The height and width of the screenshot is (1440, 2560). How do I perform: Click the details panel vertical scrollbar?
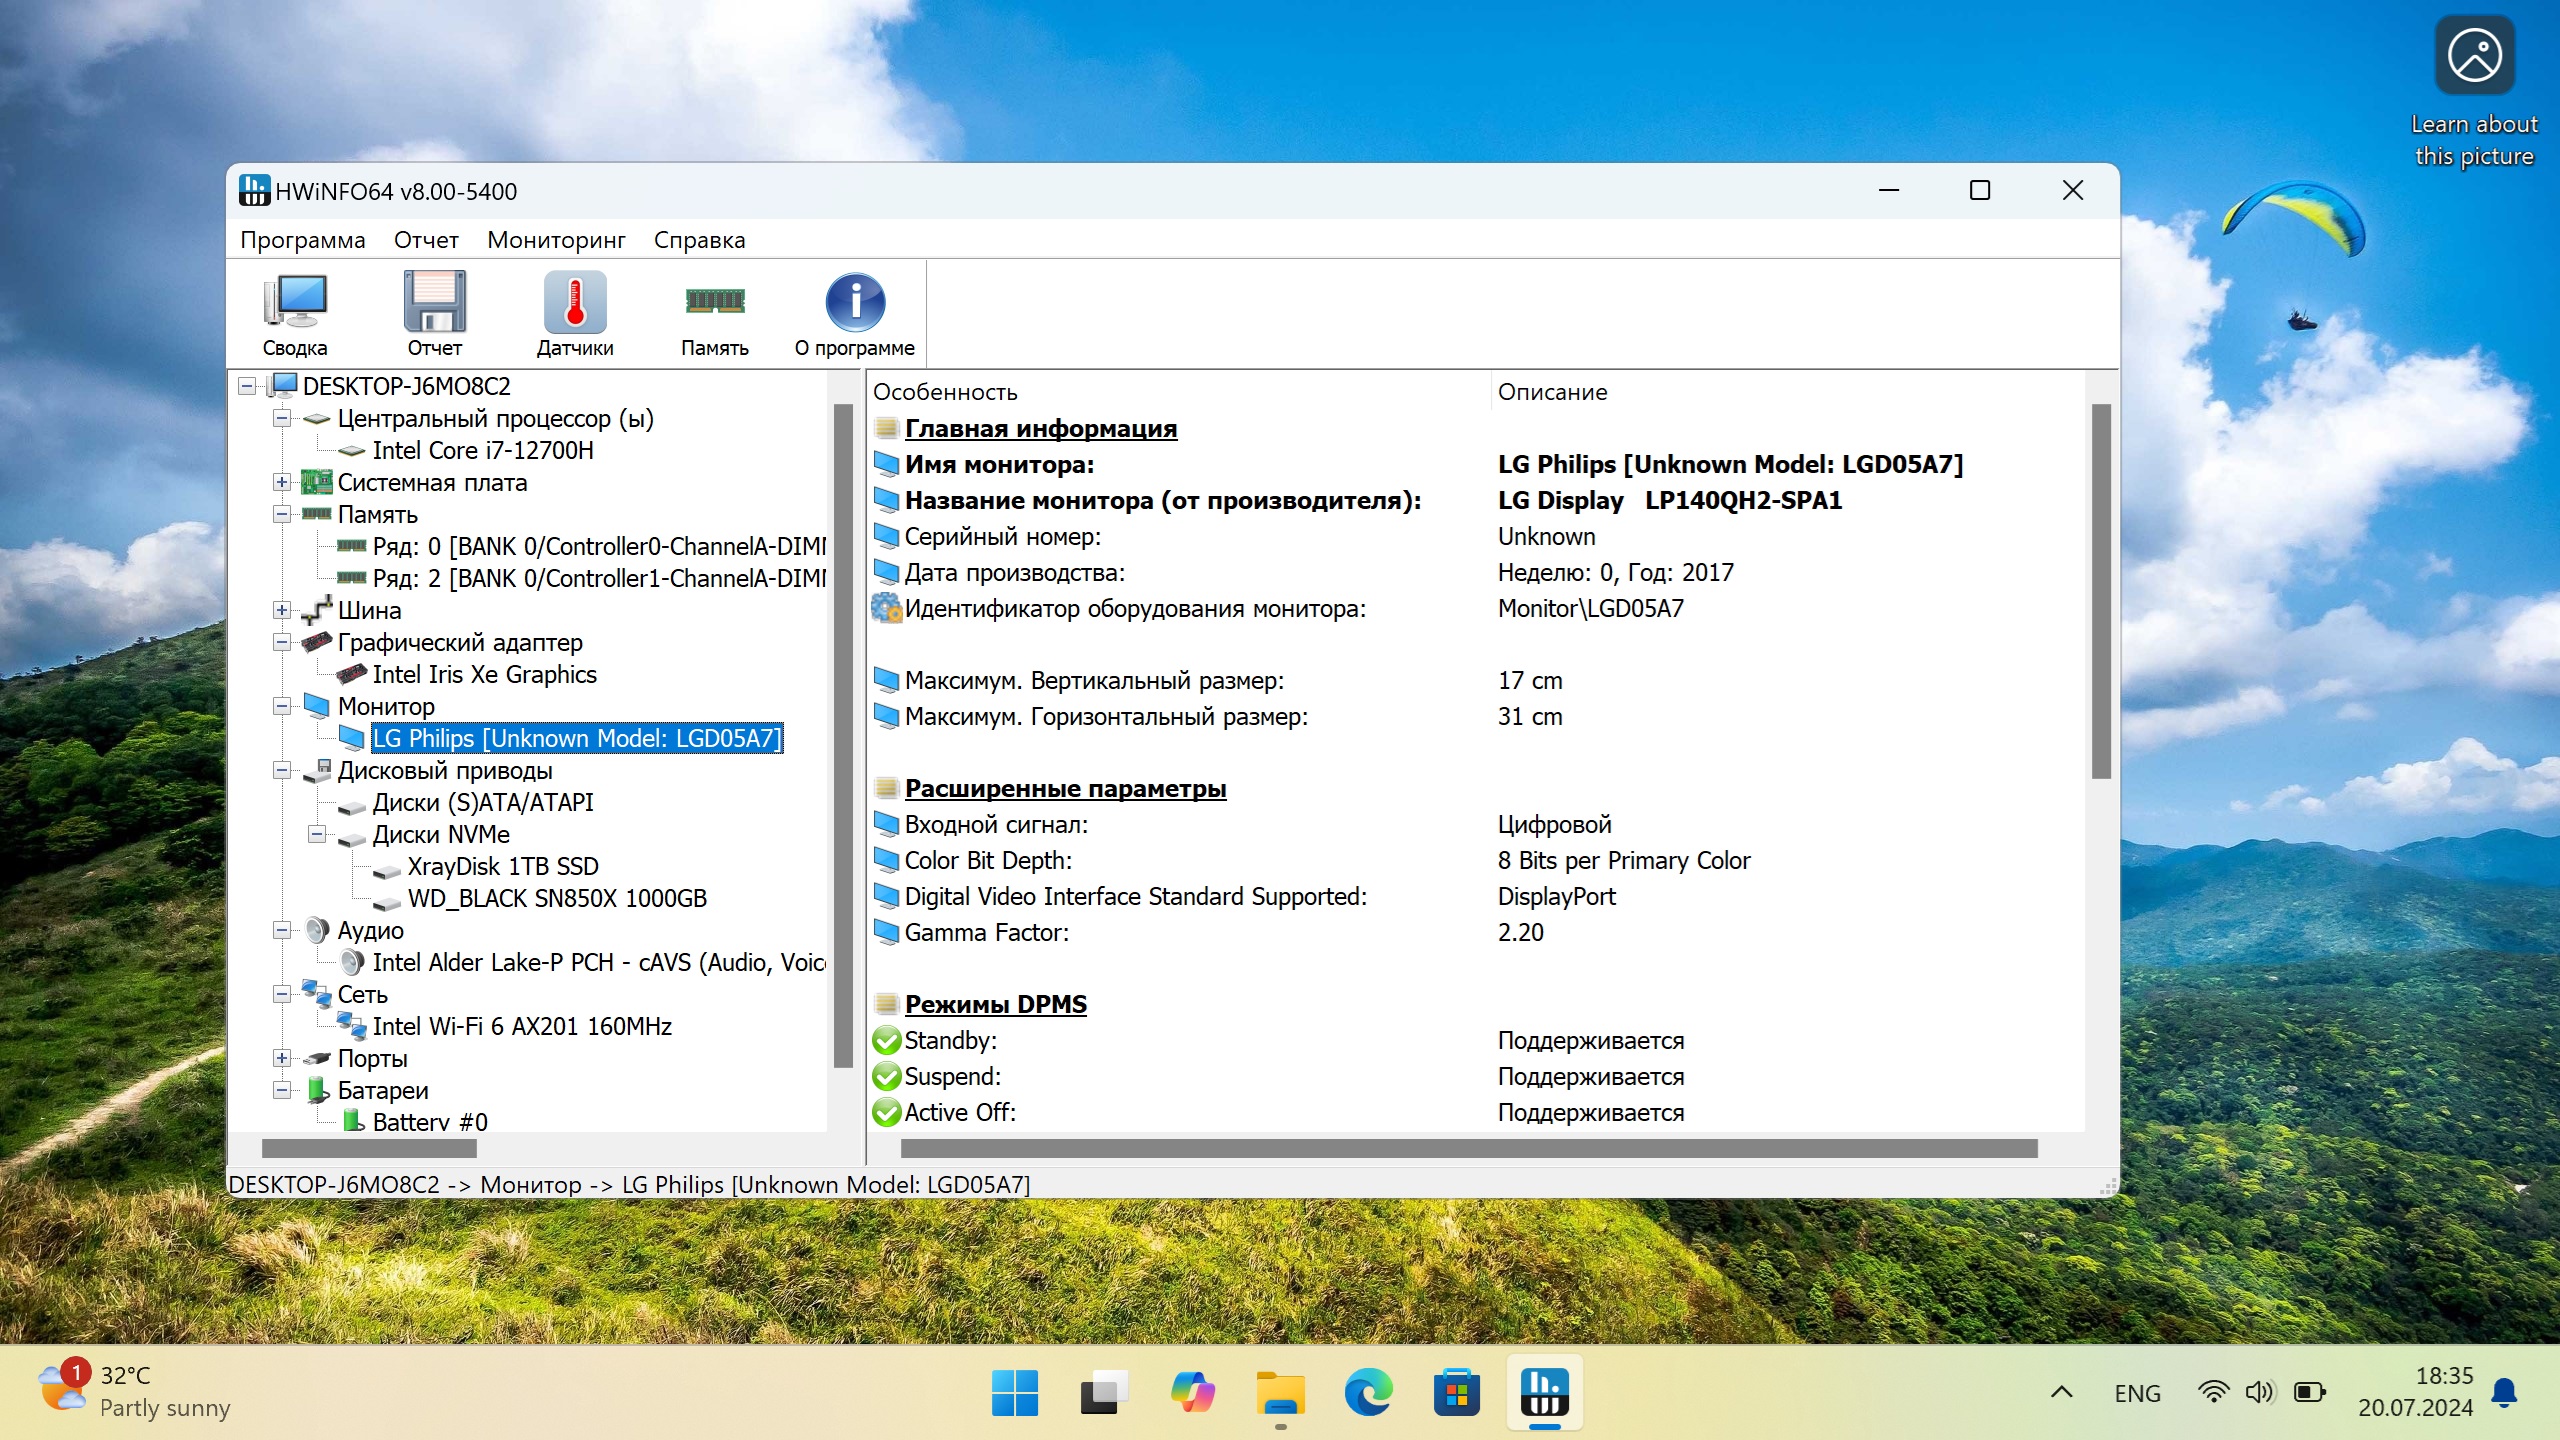[x=2101, y=590]
